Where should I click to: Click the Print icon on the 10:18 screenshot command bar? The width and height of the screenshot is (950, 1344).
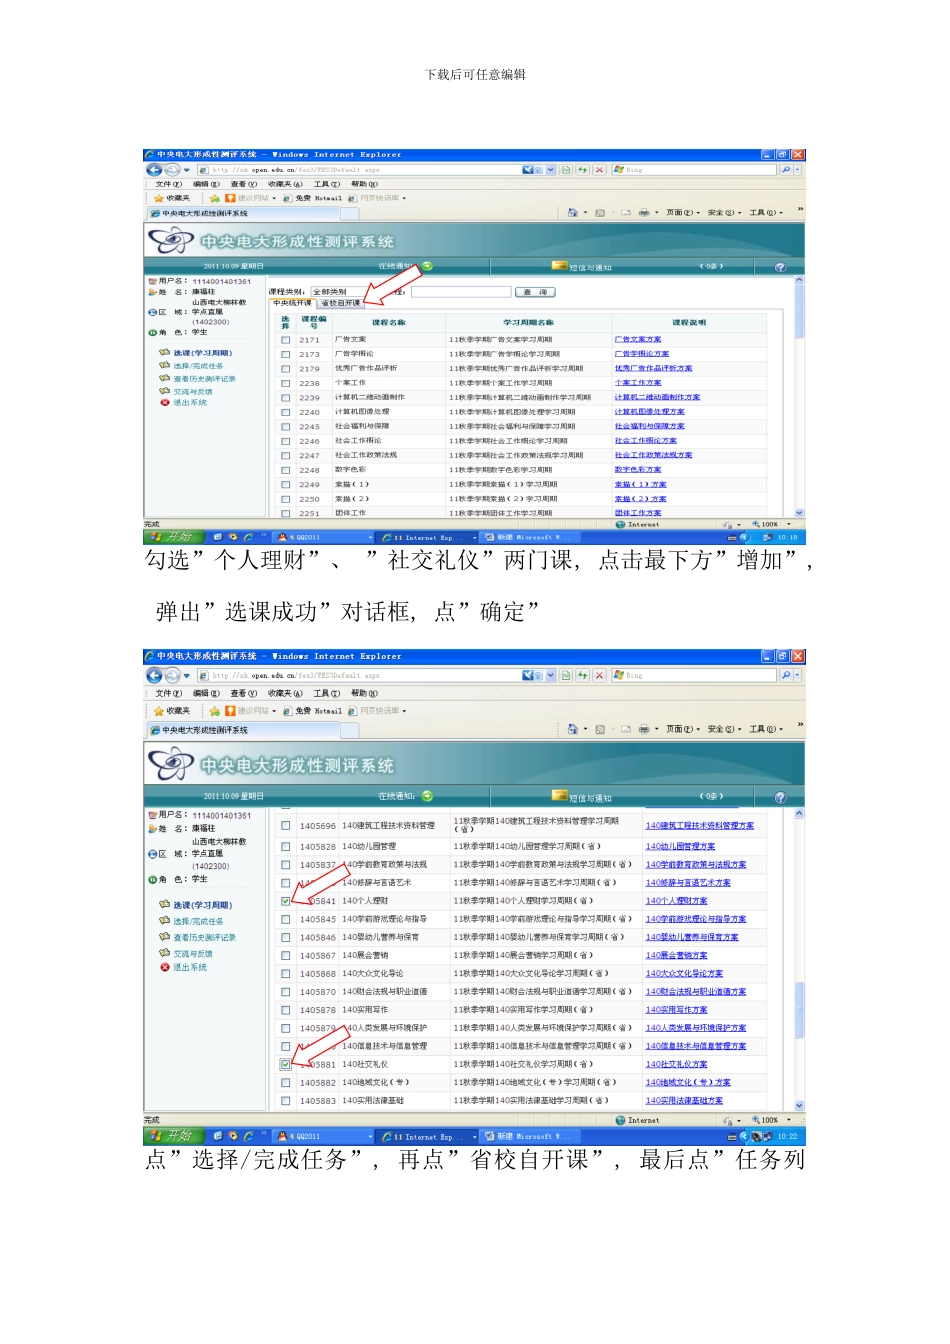pyautogui.click(x=644, y=213)
